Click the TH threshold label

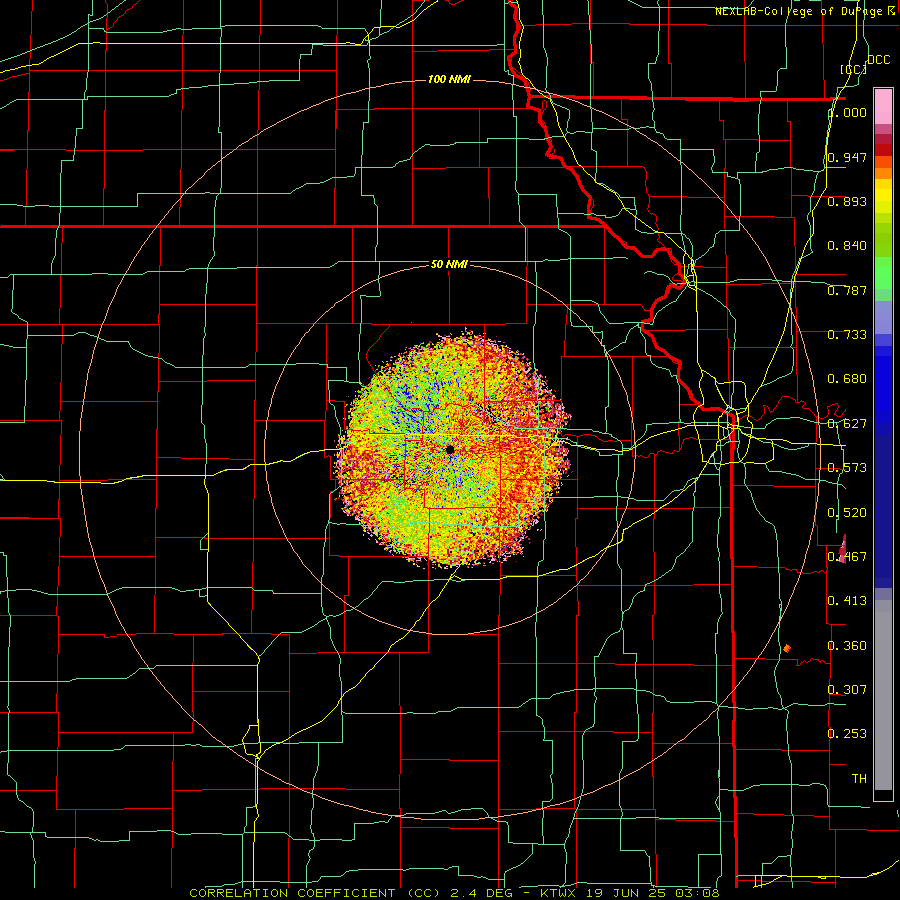[x=859, y=778]
